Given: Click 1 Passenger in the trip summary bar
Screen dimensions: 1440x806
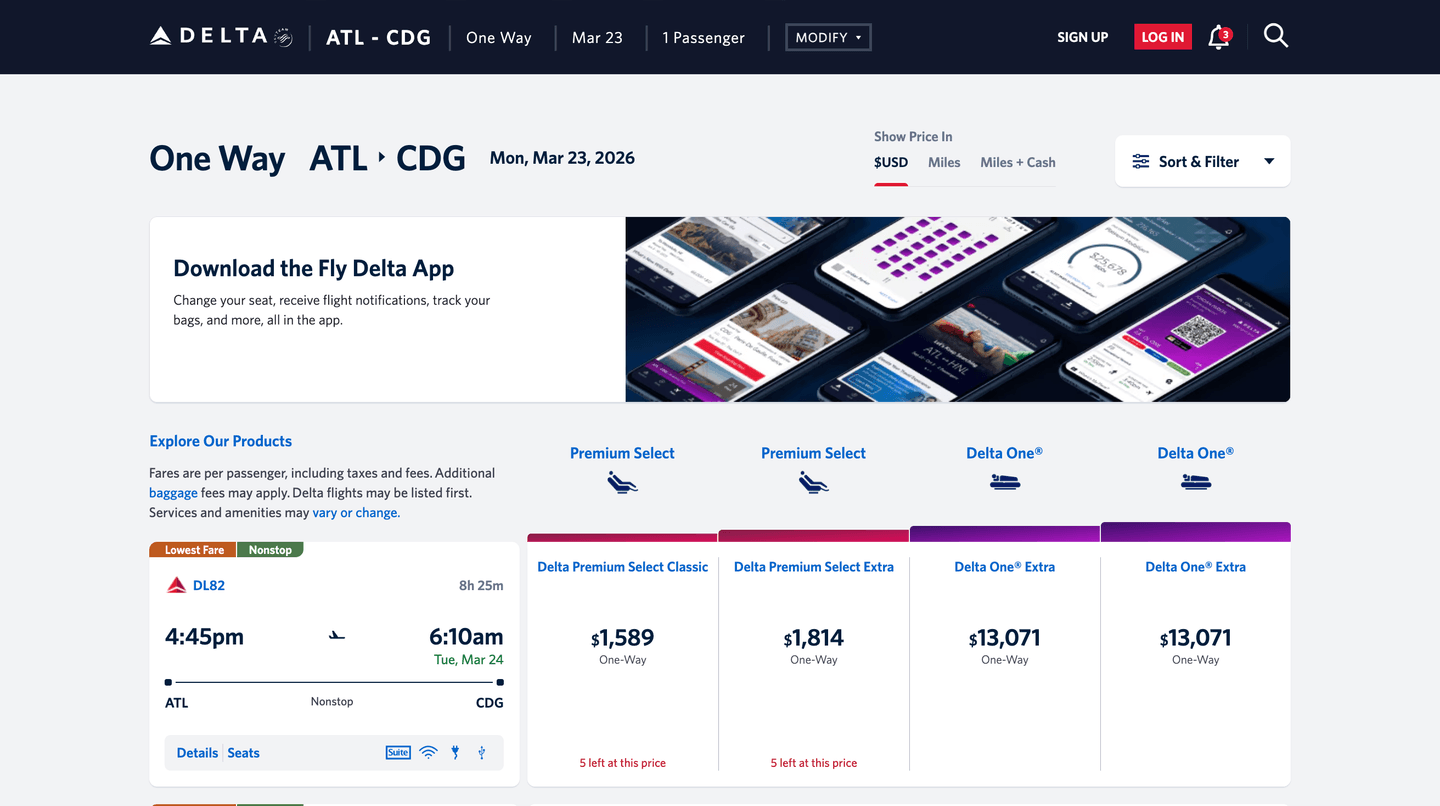Looking at the screenshot, I should coord(703,37).
